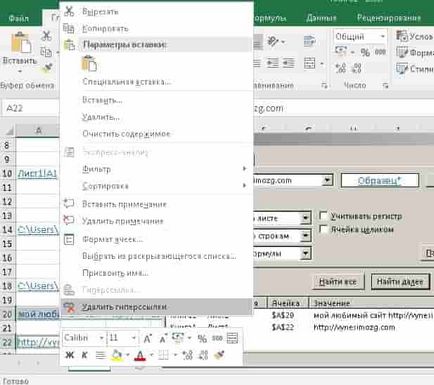Screen dimensions: 434x385
Task: Click the decrease decimal icon in ribbon
Action: coord(356,68)
